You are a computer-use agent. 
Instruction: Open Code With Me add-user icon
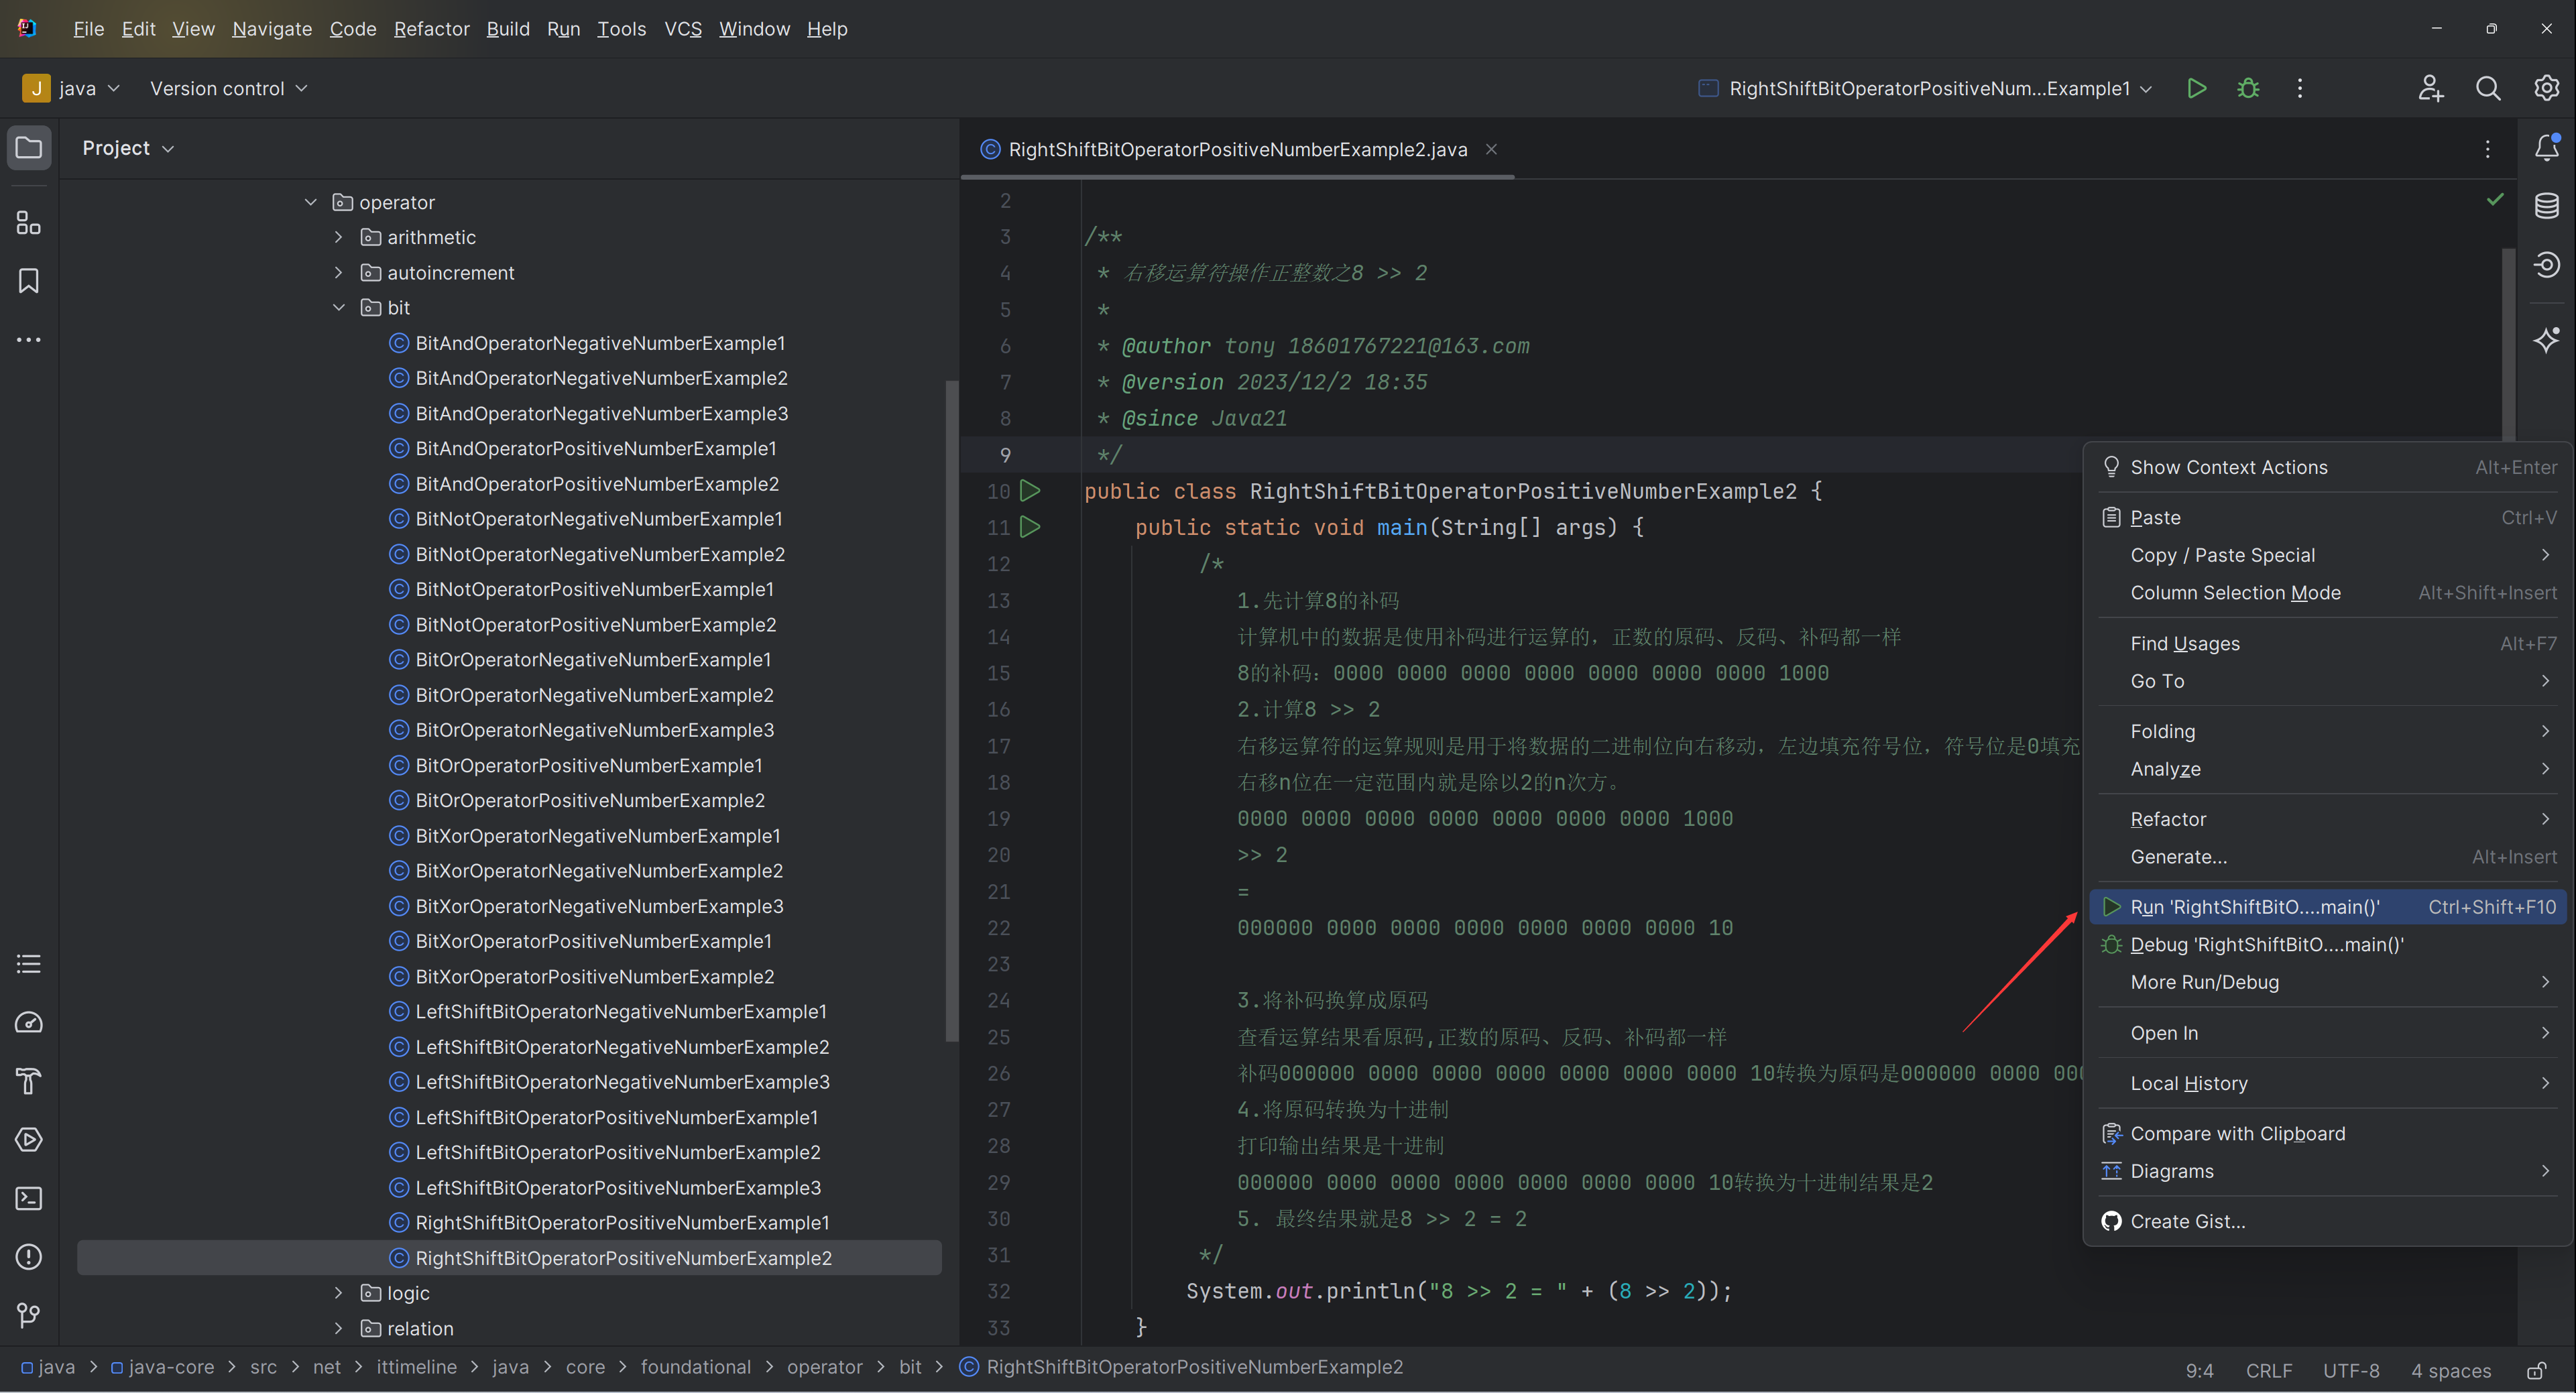pyautogui.click(x=2431, y=88)
